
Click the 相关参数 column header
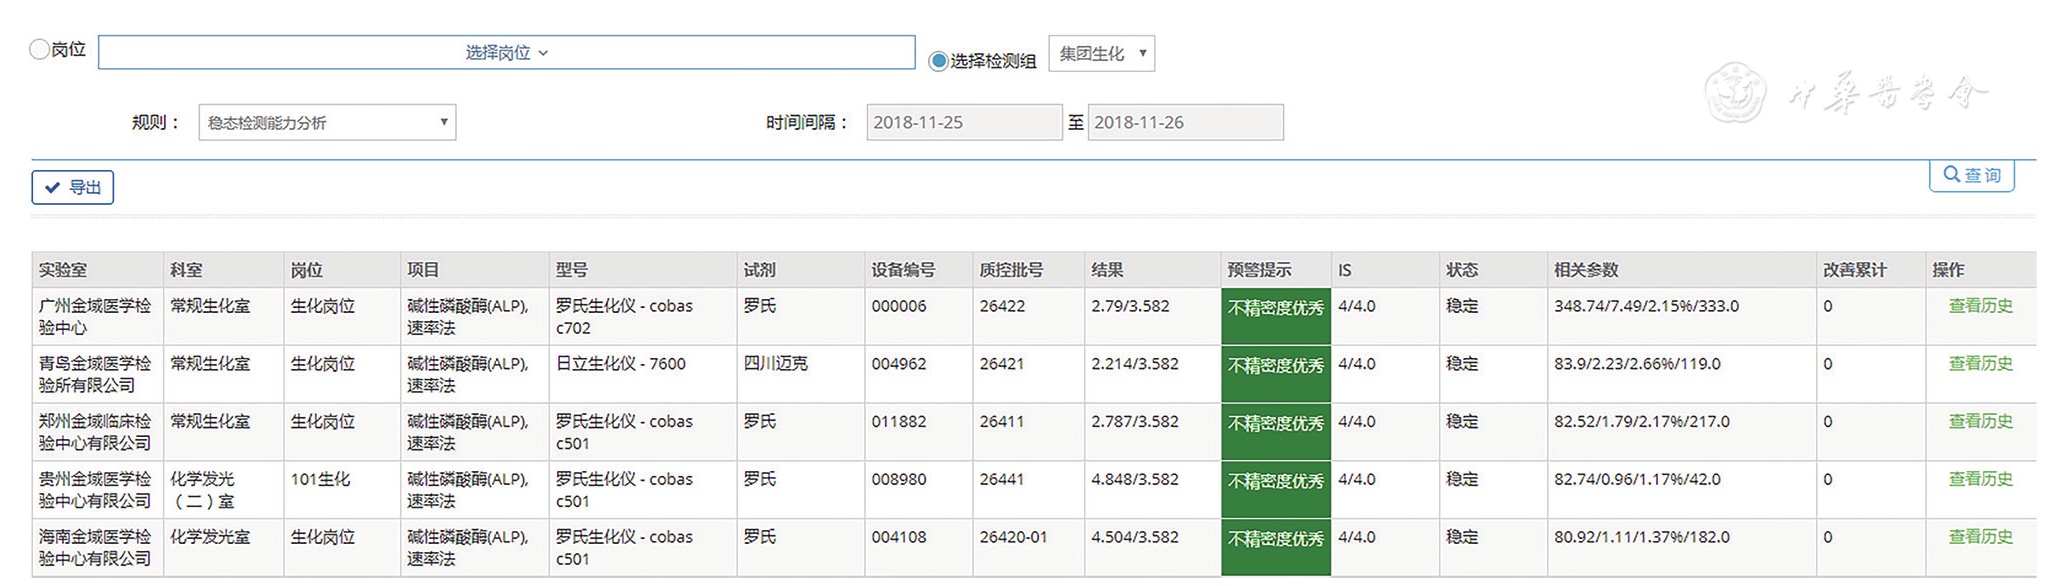[x=1585, y=270]
